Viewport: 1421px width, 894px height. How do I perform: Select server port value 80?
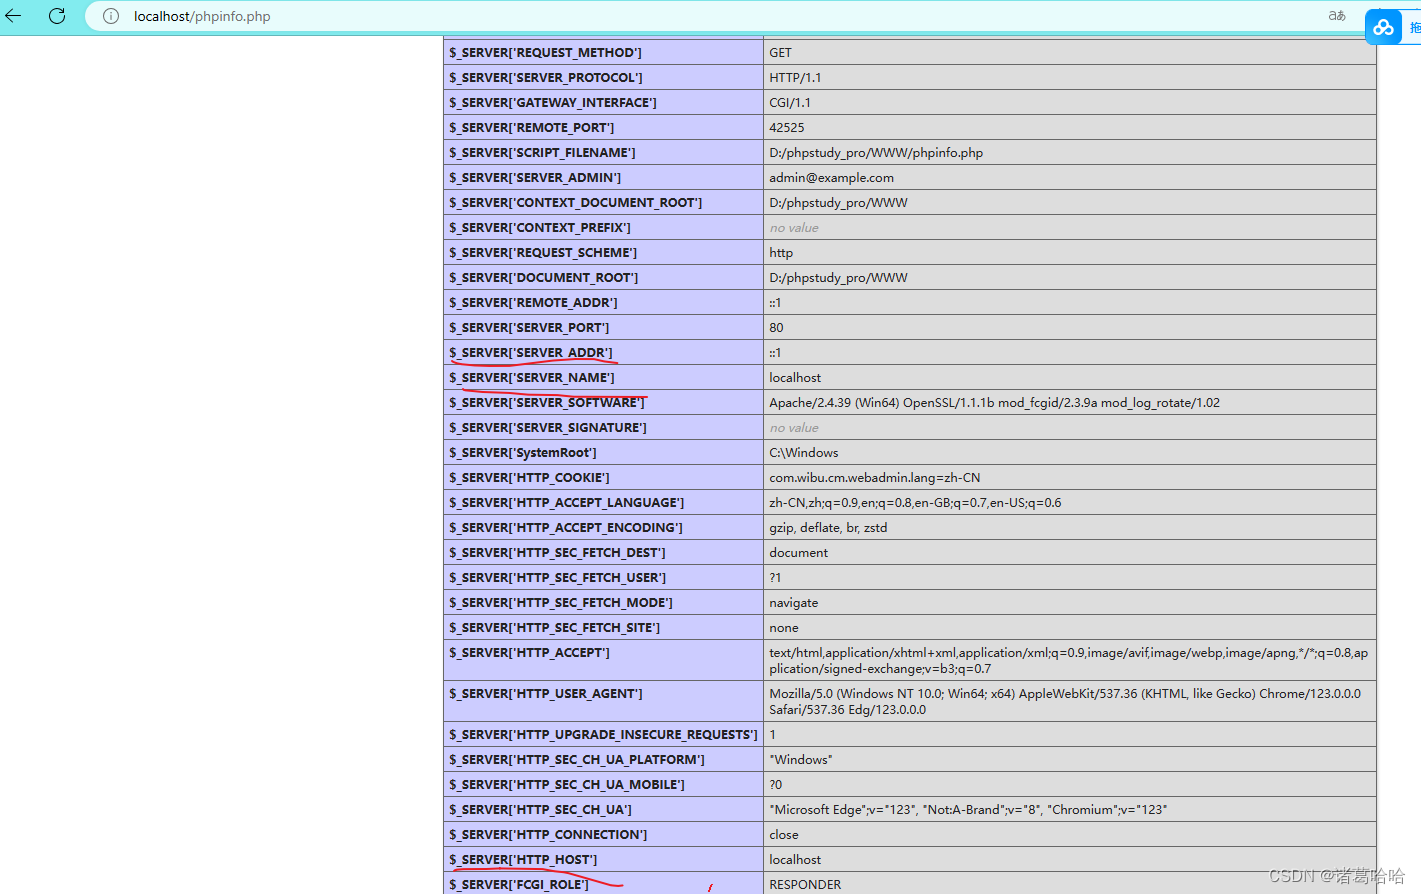coord(776,327)
